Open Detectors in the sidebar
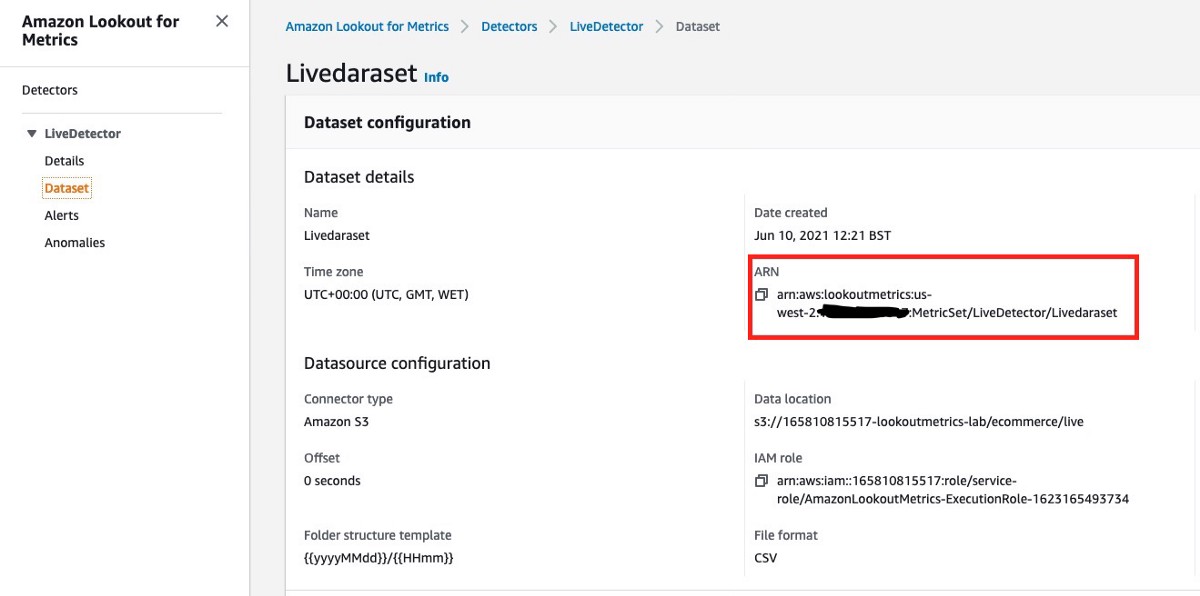Viewport: 1200px width, 596px height. click(50, 90)
